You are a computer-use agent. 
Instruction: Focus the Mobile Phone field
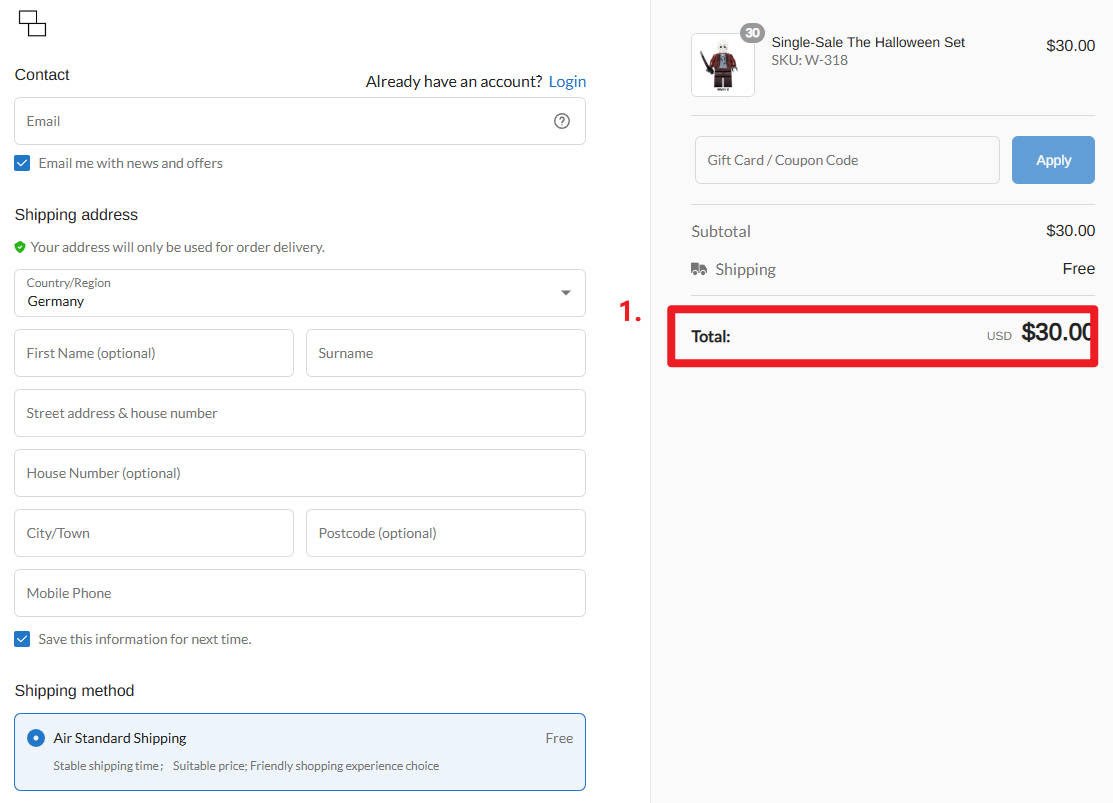point(299,593)
